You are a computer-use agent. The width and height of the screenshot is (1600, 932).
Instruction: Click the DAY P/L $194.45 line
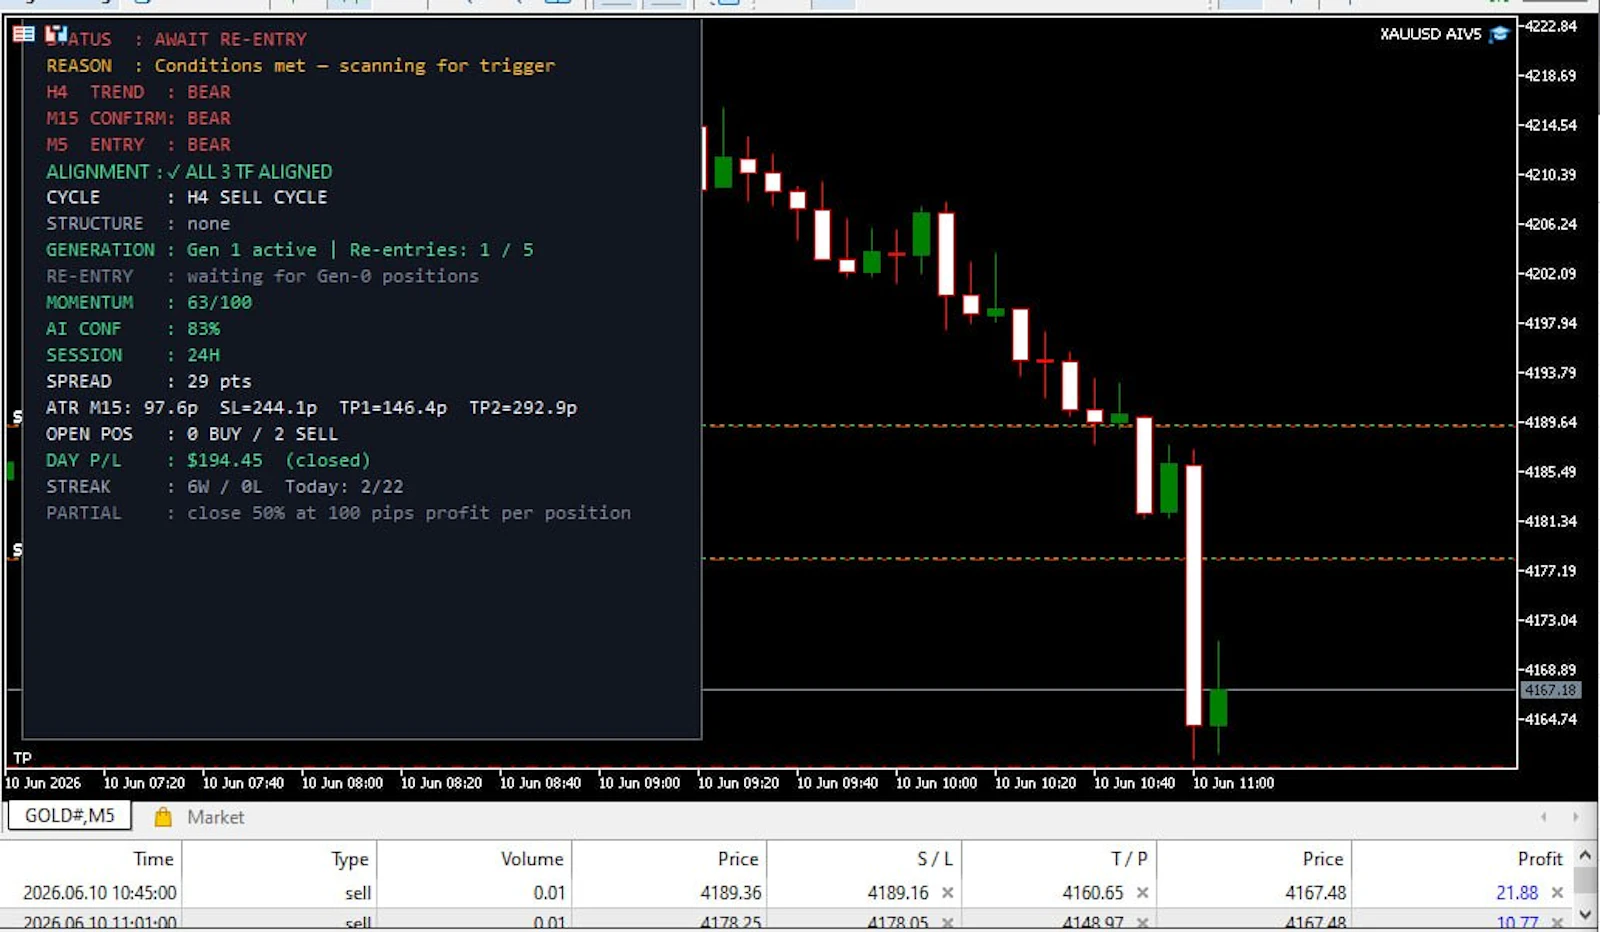pos(208,460)
